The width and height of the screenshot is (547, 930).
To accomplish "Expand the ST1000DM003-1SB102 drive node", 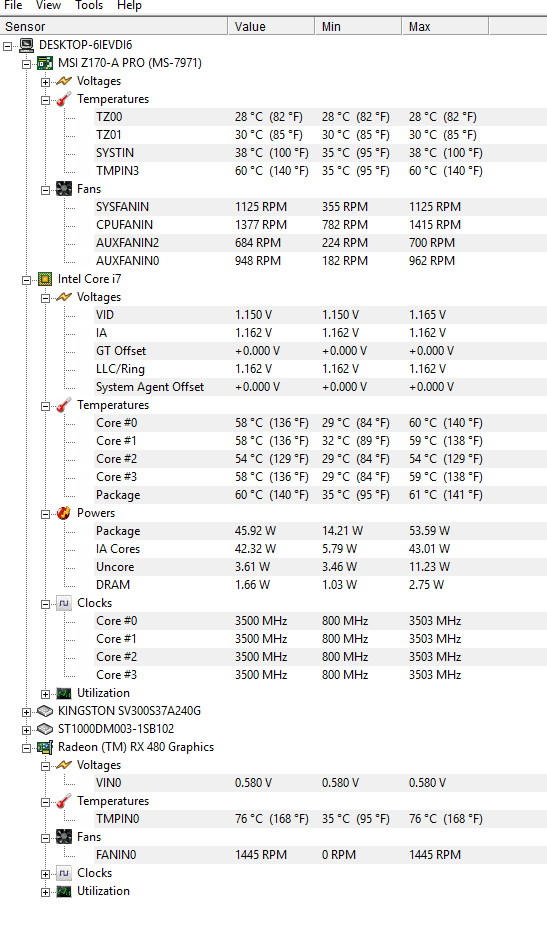I will coord(27,730).
